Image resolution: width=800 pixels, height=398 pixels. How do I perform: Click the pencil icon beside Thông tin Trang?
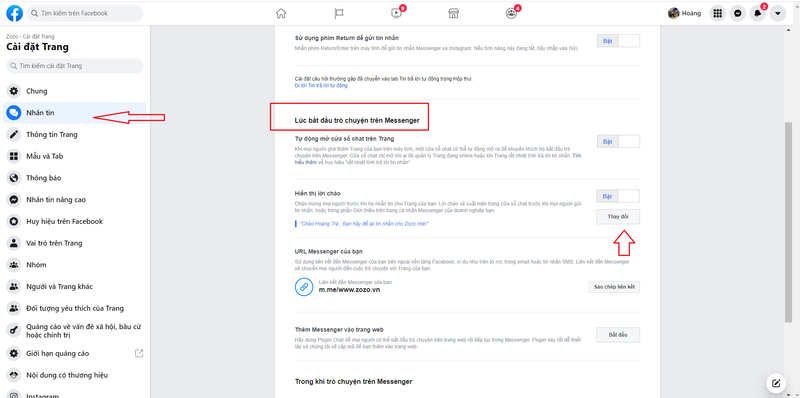(14, 135)
